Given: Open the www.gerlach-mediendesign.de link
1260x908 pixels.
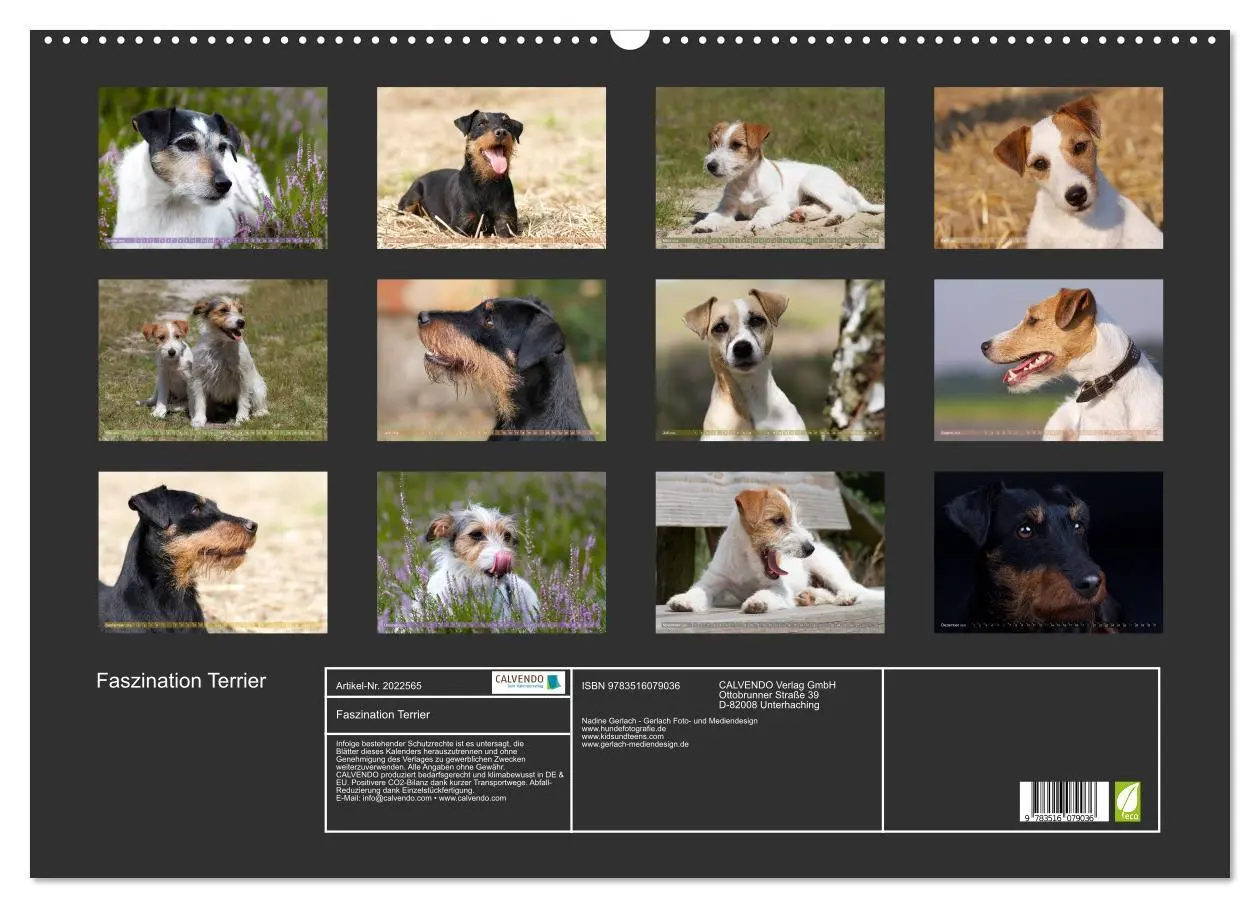Looking at the screenshot, I should (633, 744).
